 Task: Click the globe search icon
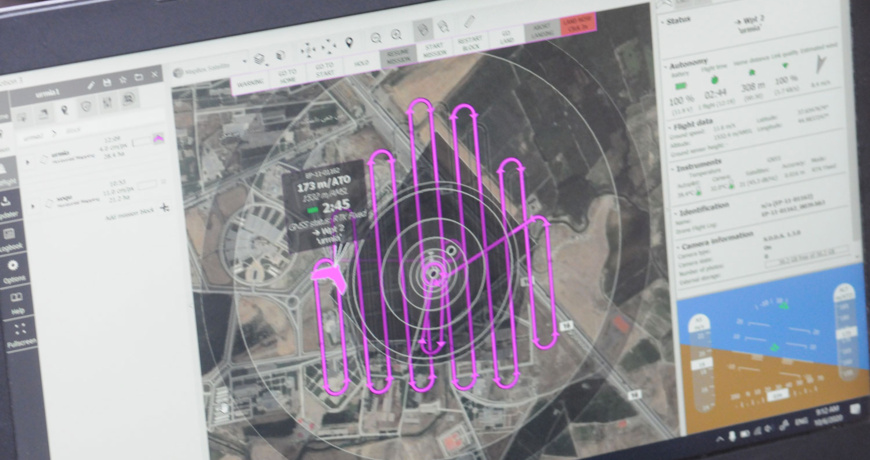click(x=443, y=26)
